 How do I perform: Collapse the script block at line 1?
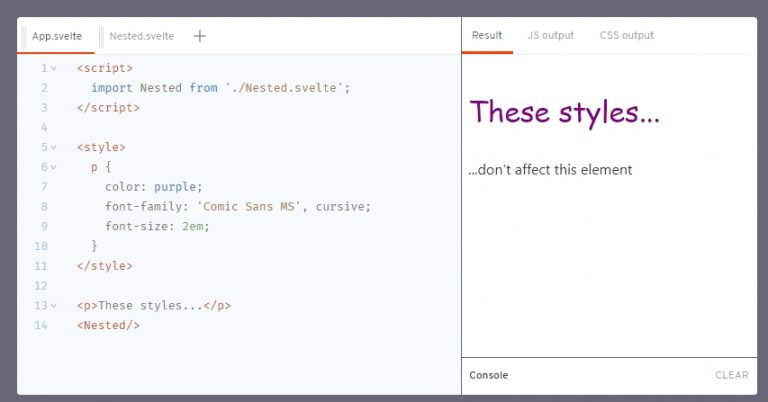pyautogui.click(x=54, y=68)
